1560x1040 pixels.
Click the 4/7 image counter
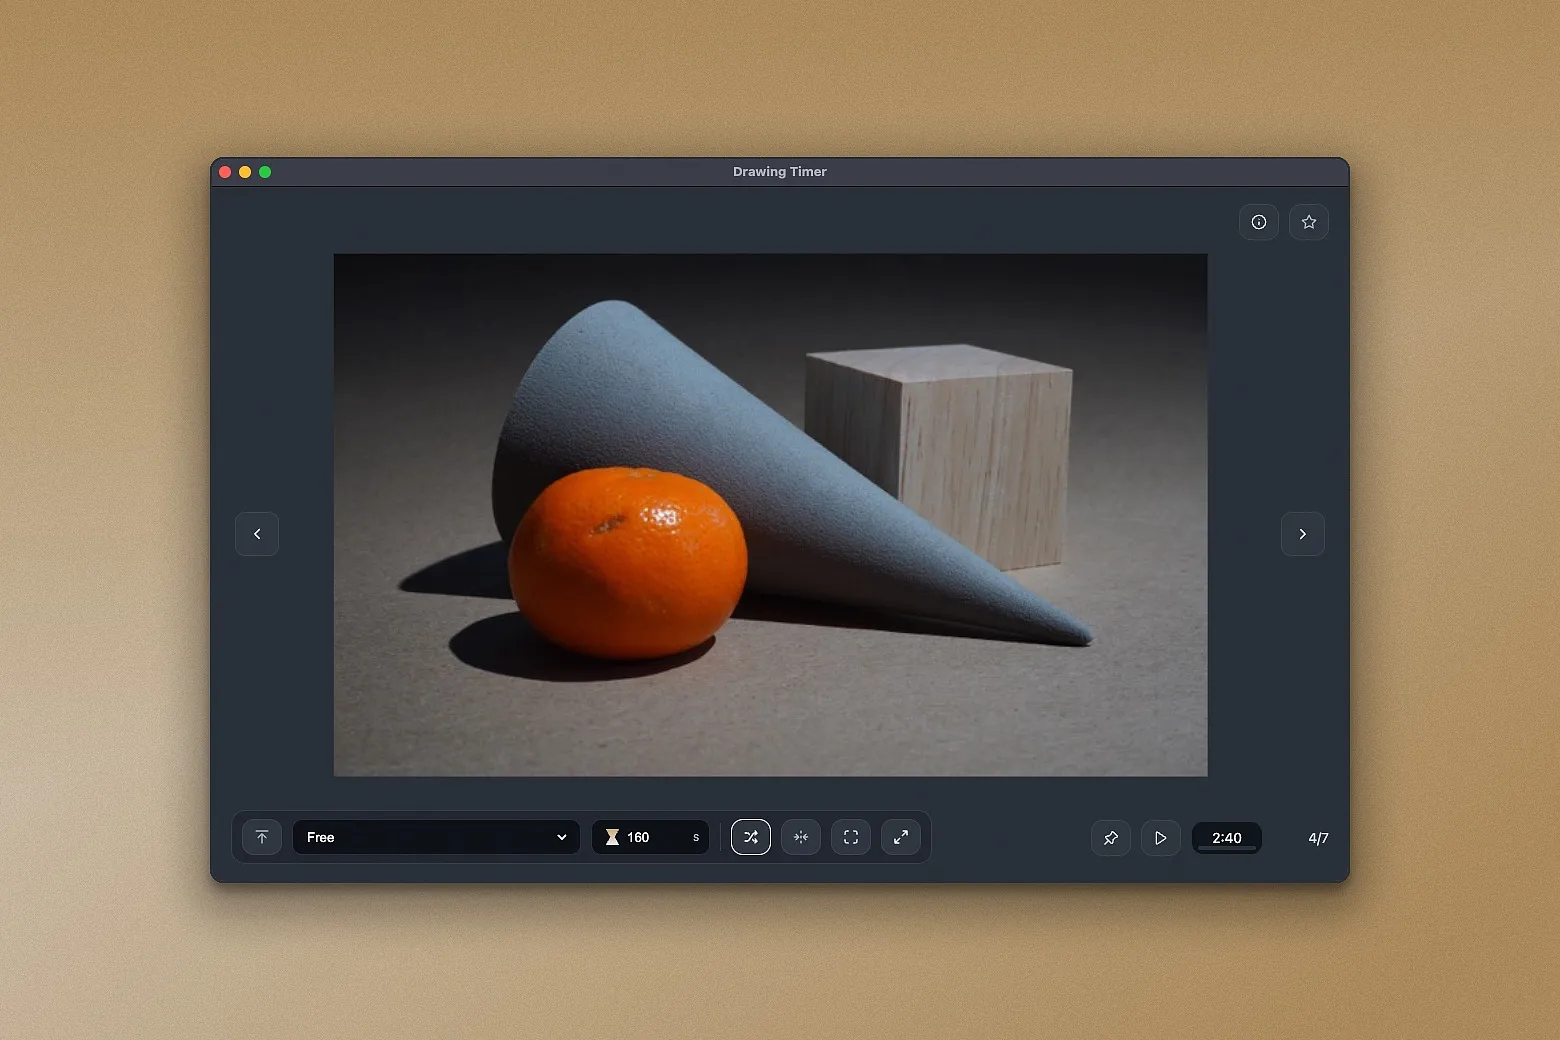tap(1317, 838)
